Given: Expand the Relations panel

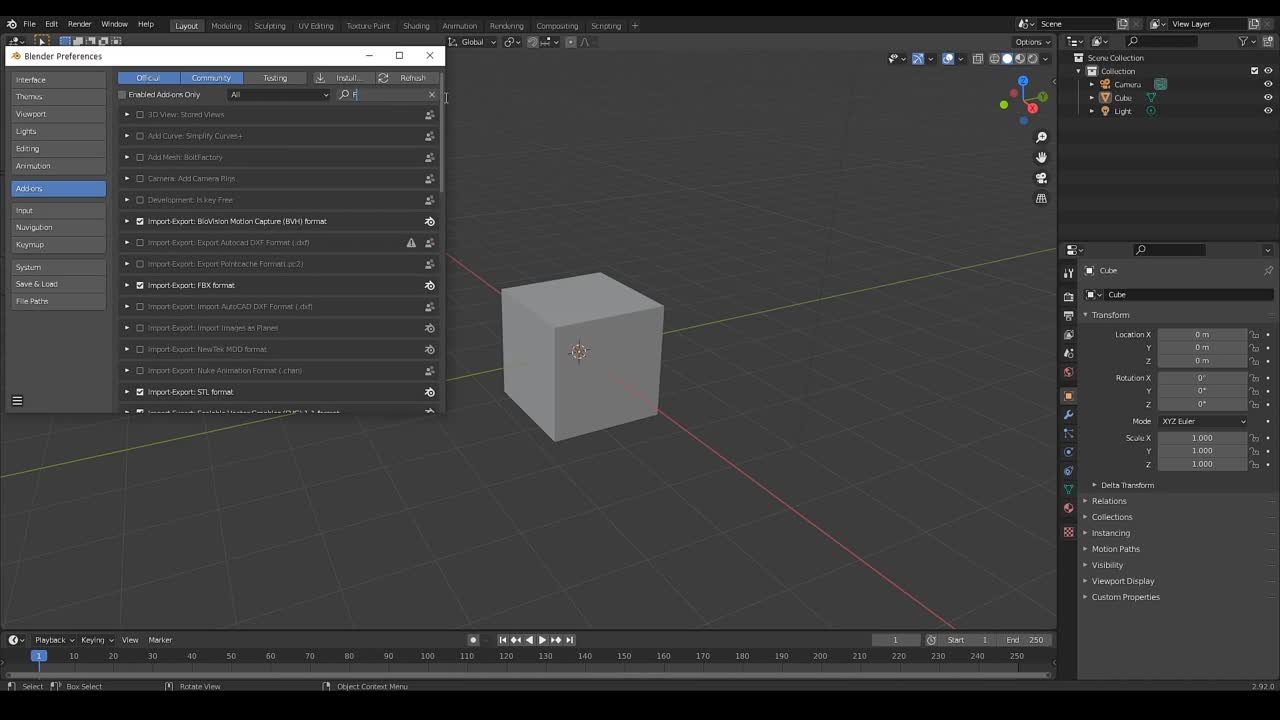Looking at the screenshot, I should click(x=1104, y=501).
